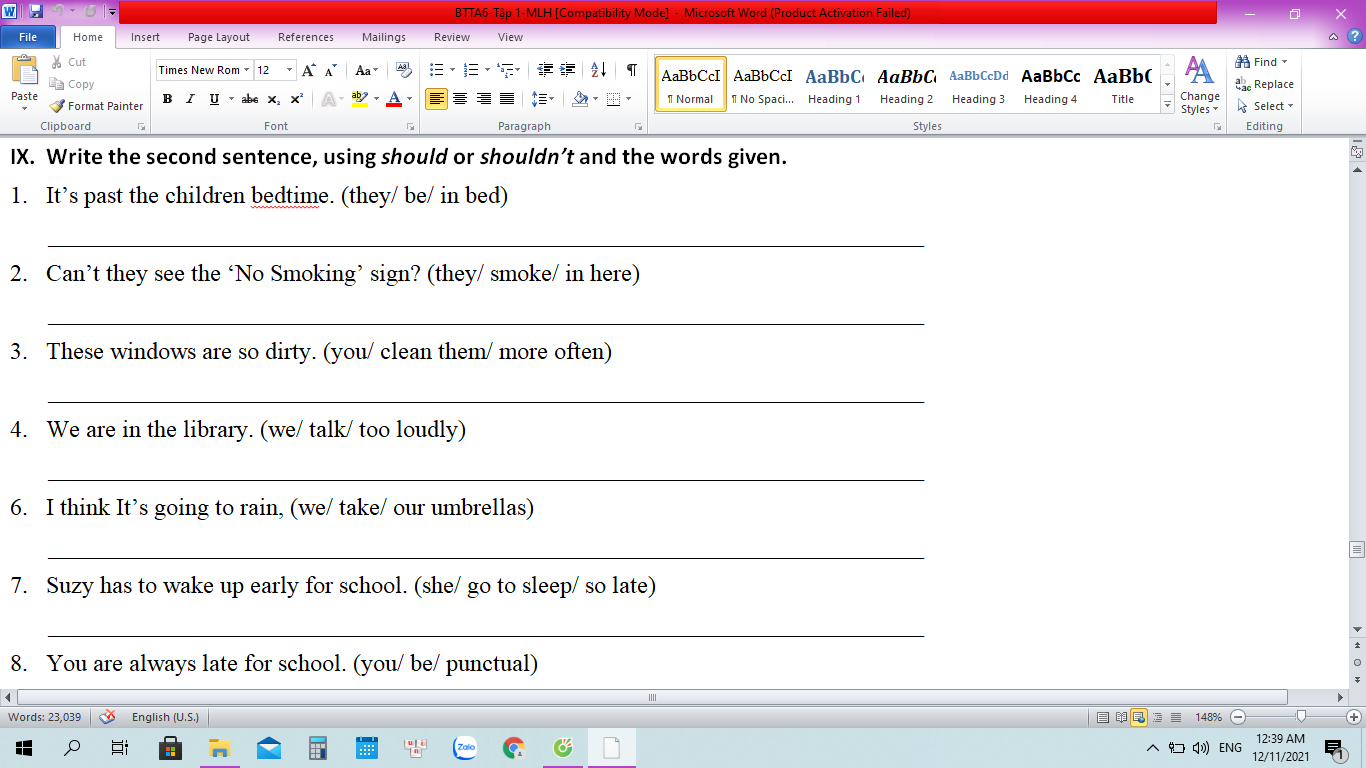Open the Numbering list dropdown arrow
Image resolution: width=1366 pixels, height=768 pixels.
pos(487,70)
